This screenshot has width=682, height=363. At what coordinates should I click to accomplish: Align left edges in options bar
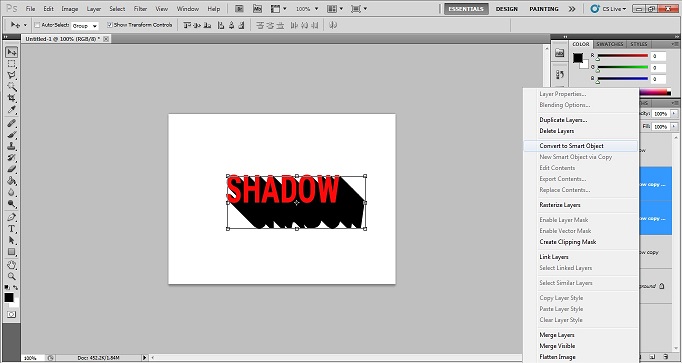tap(221, 25)
